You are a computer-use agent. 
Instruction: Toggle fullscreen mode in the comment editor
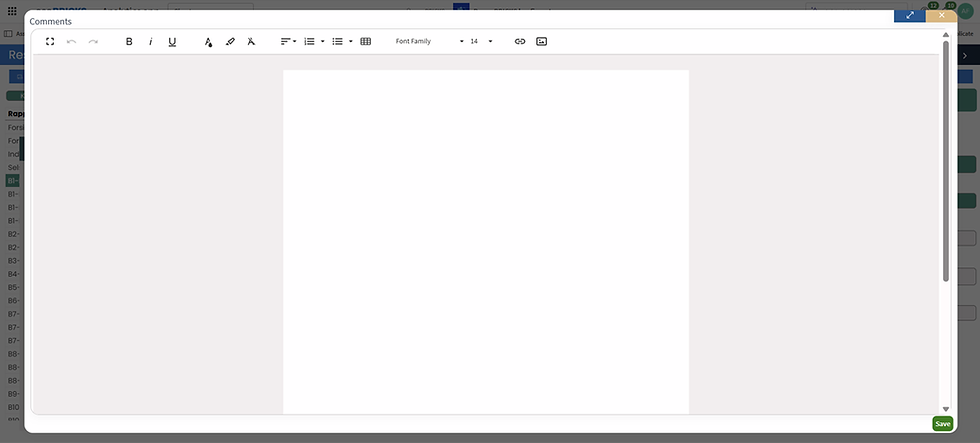pos(50,41)
